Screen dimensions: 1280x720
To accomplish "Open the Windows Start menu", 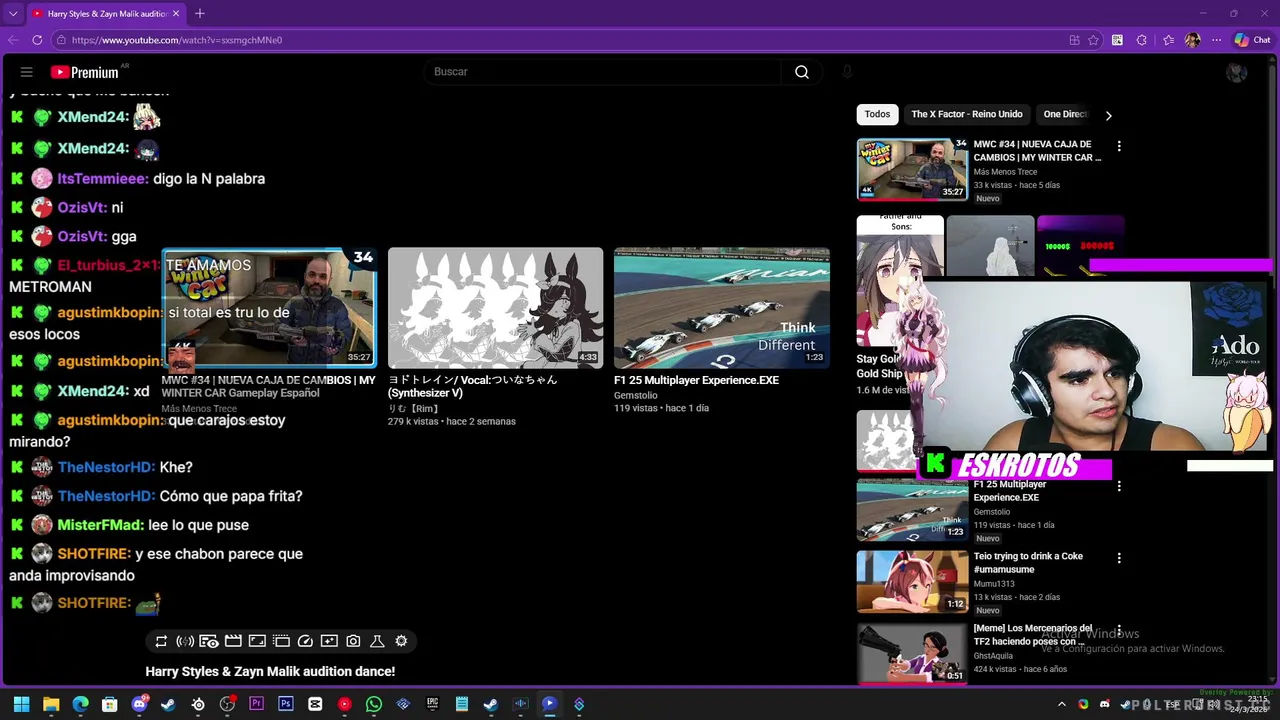I will [x=22, y=704].
